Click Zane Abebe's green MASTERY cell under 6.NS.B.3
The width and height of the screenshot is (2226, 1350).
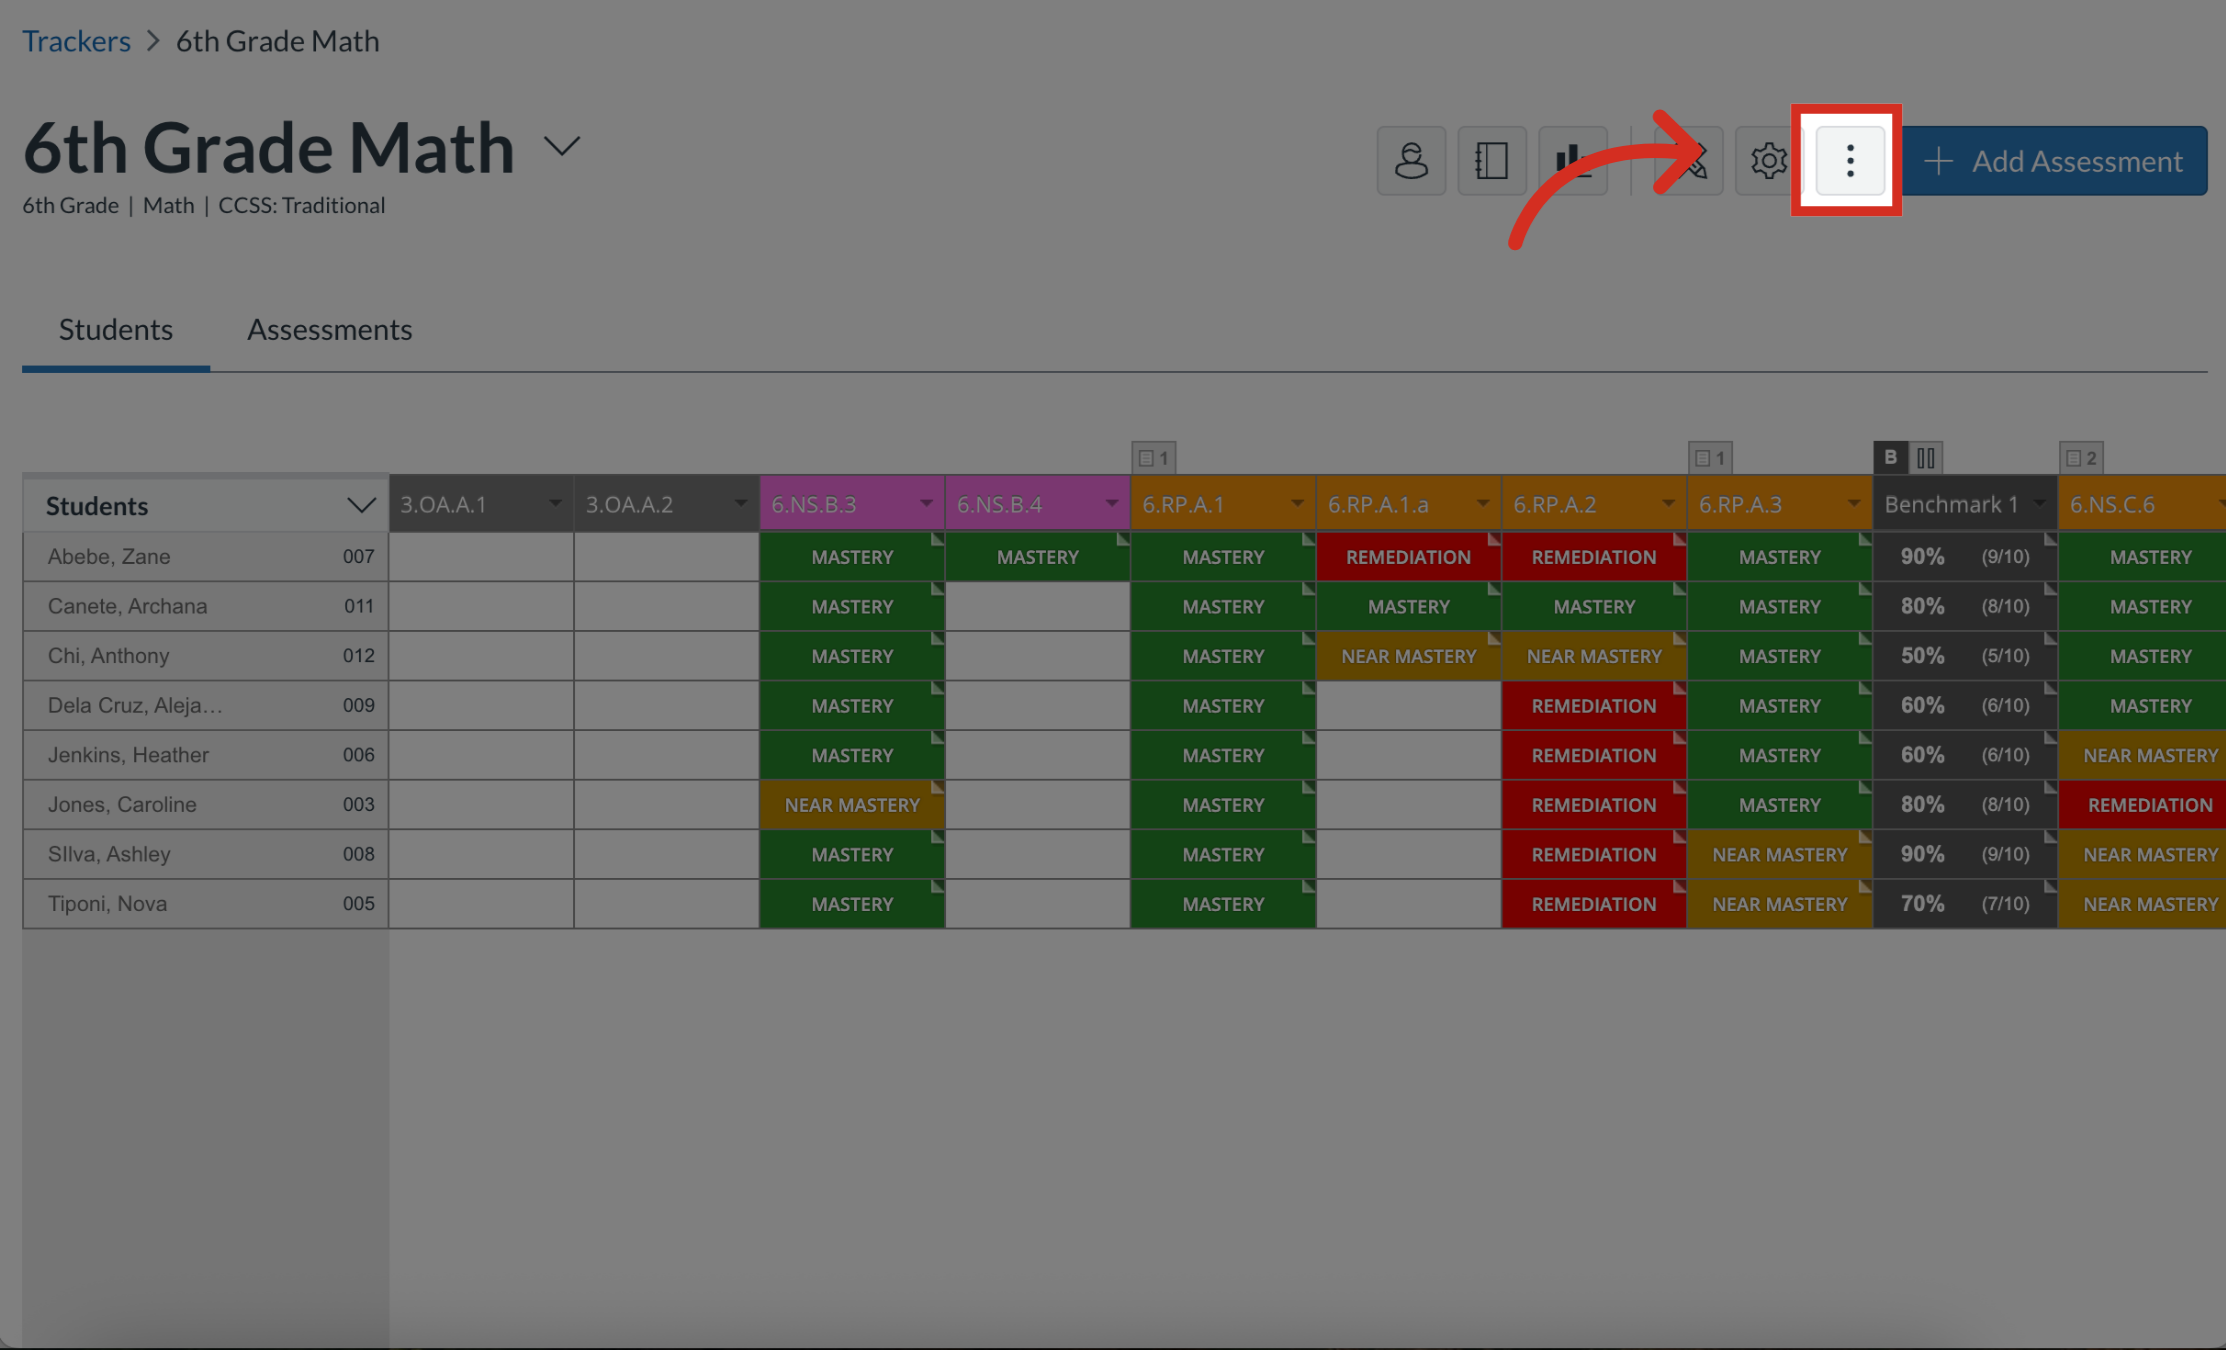[851, 556]
